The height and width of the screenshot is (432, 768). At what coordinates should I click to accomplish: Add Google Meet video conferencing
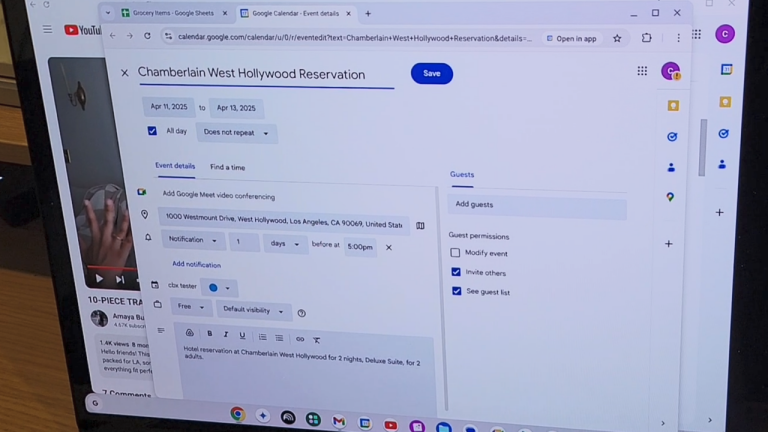(x=218, y=195)
